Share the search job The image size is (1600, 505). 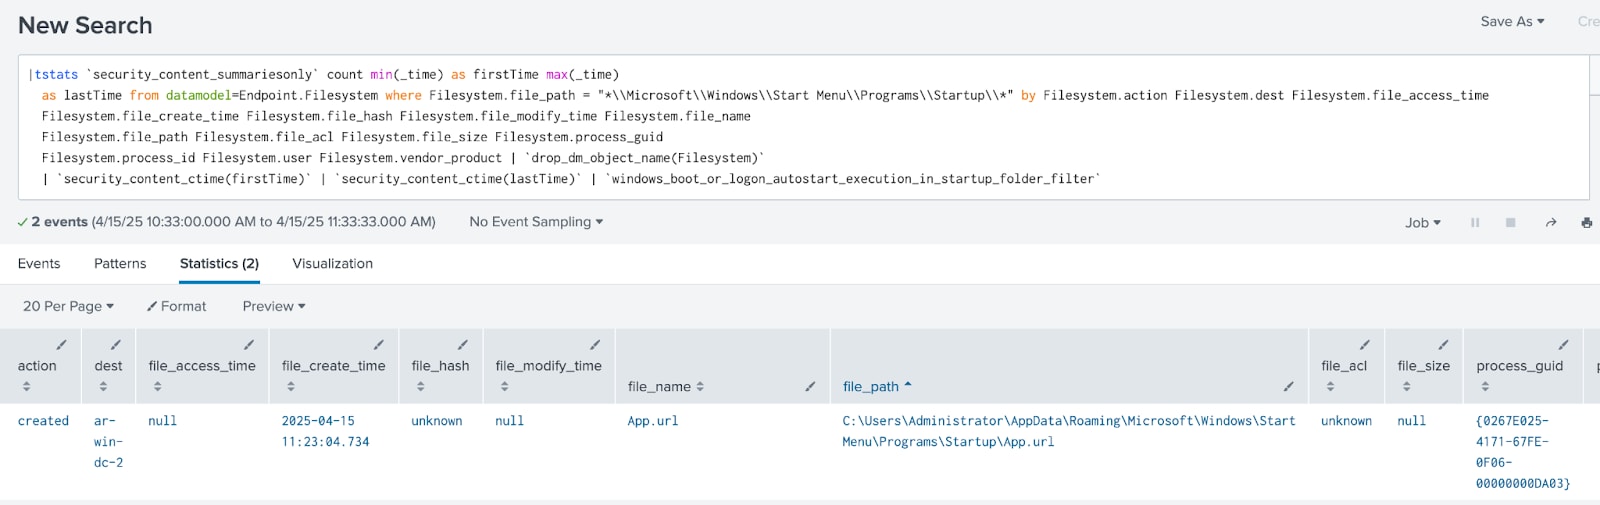(1550, 222)
